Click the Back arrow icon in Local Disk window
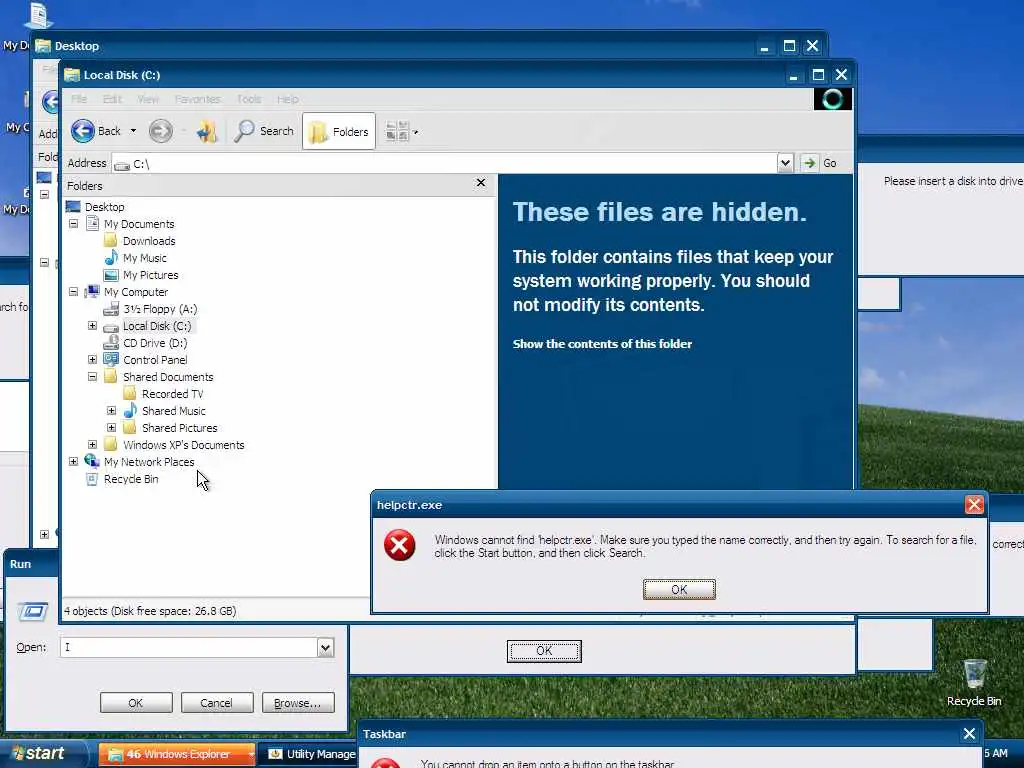 point(83,131)
